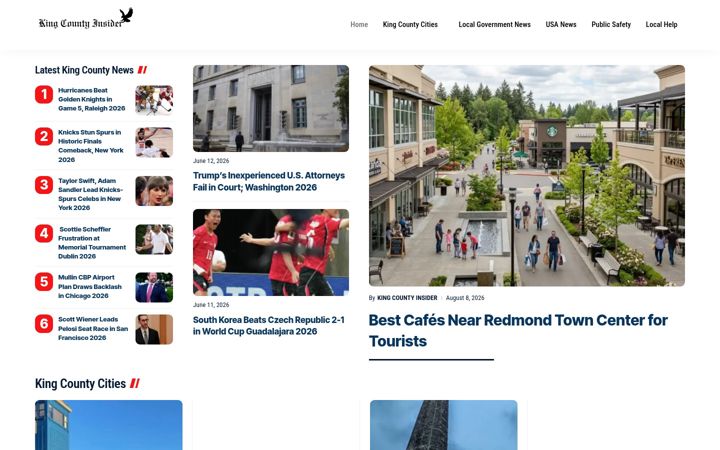720x450 pixels.
Task: Click KING COUNTY INSIDER author byline
Action: coord(407,298)
